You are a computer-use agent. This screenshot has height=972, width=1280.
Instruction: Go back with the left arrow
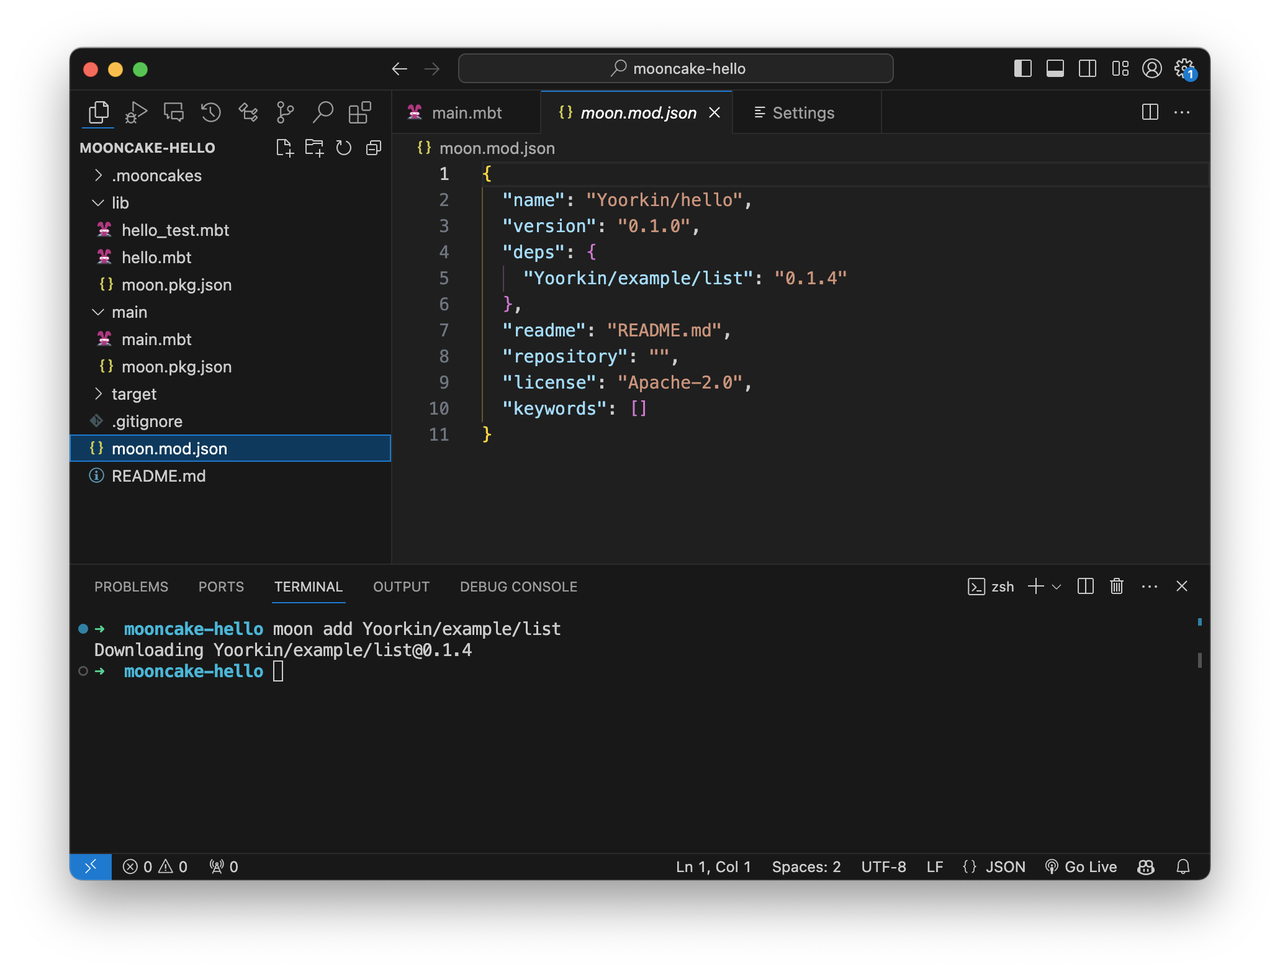point(399,69)
